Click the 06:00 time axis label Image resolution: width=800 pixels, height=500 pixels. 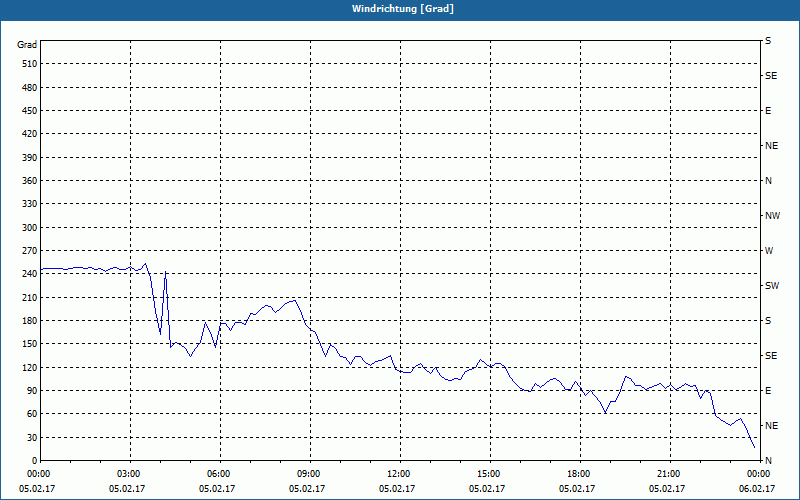(x=218, y=474)
